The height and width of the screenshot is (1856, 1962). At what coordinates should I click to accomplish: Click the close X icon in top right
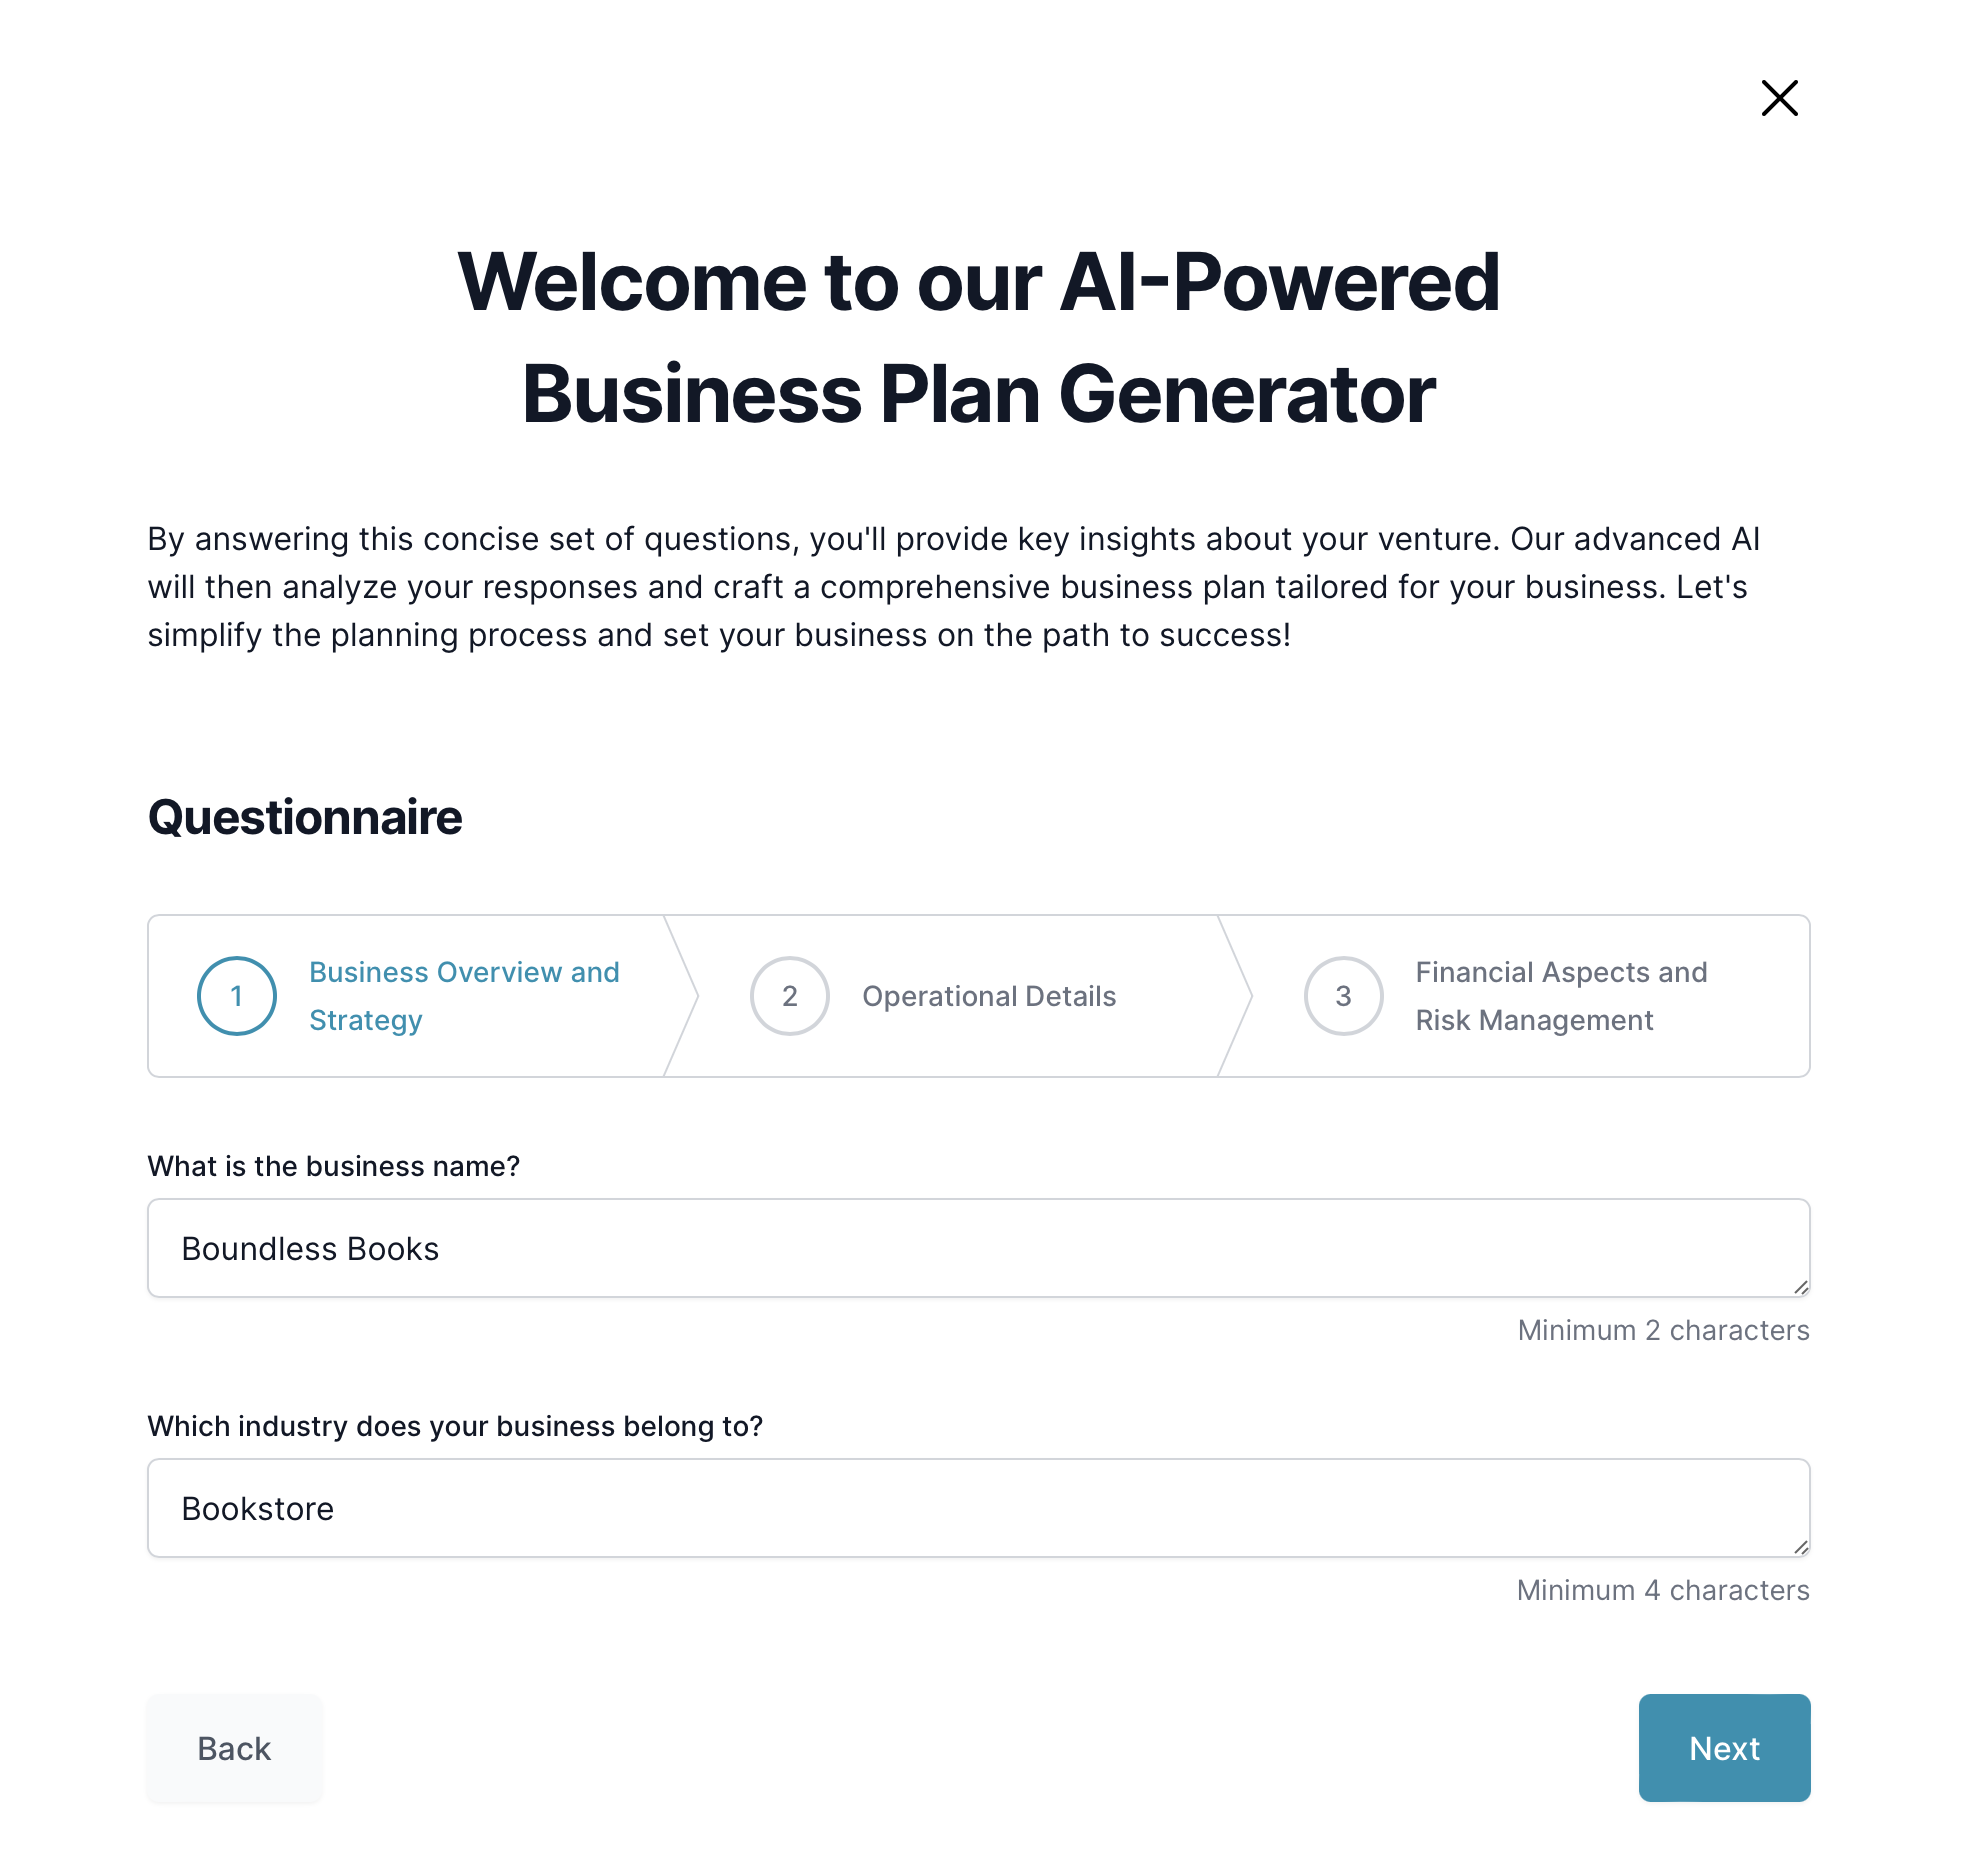point(1779,98)
